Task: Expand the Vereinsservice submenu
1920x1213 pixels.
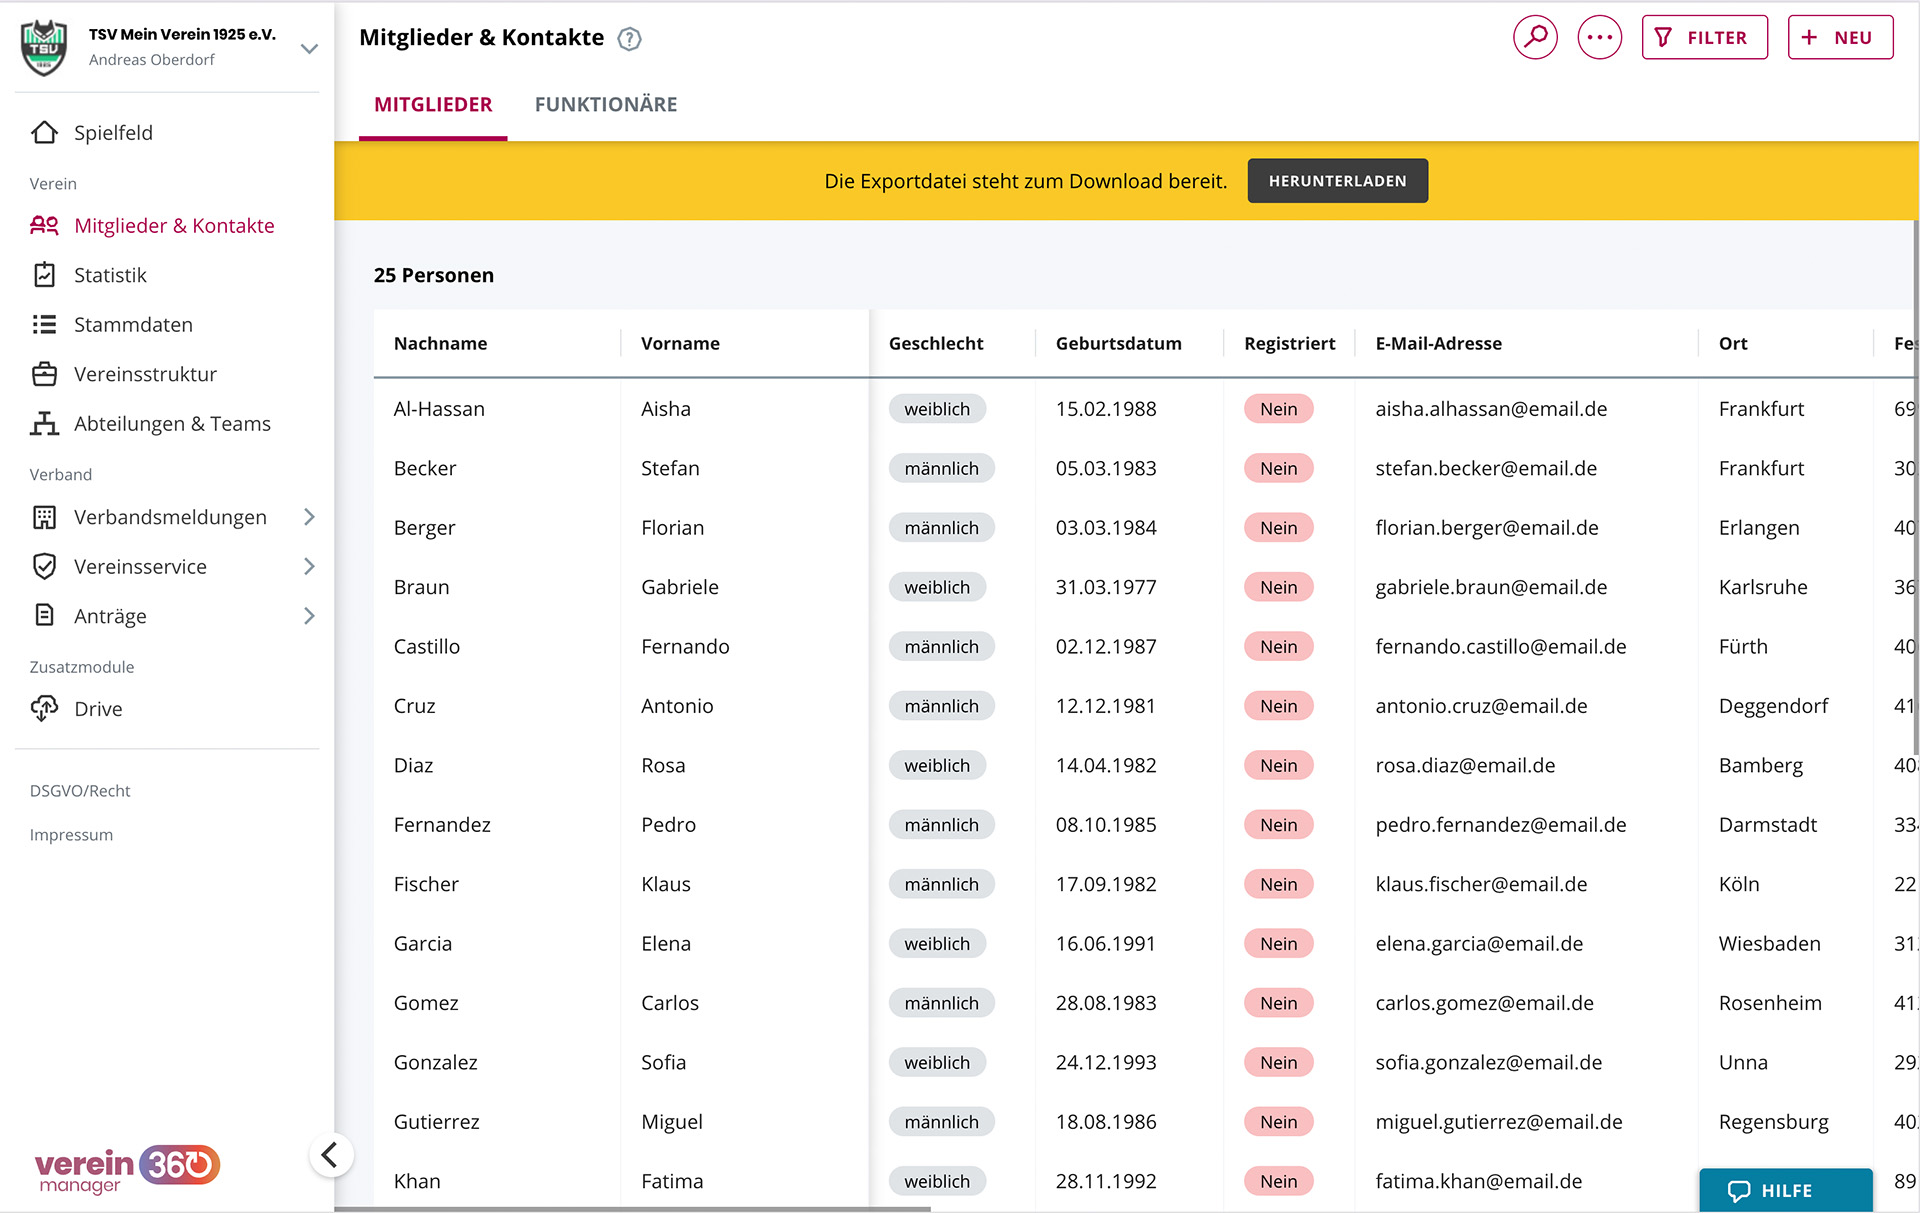Action: click(309, 567)
